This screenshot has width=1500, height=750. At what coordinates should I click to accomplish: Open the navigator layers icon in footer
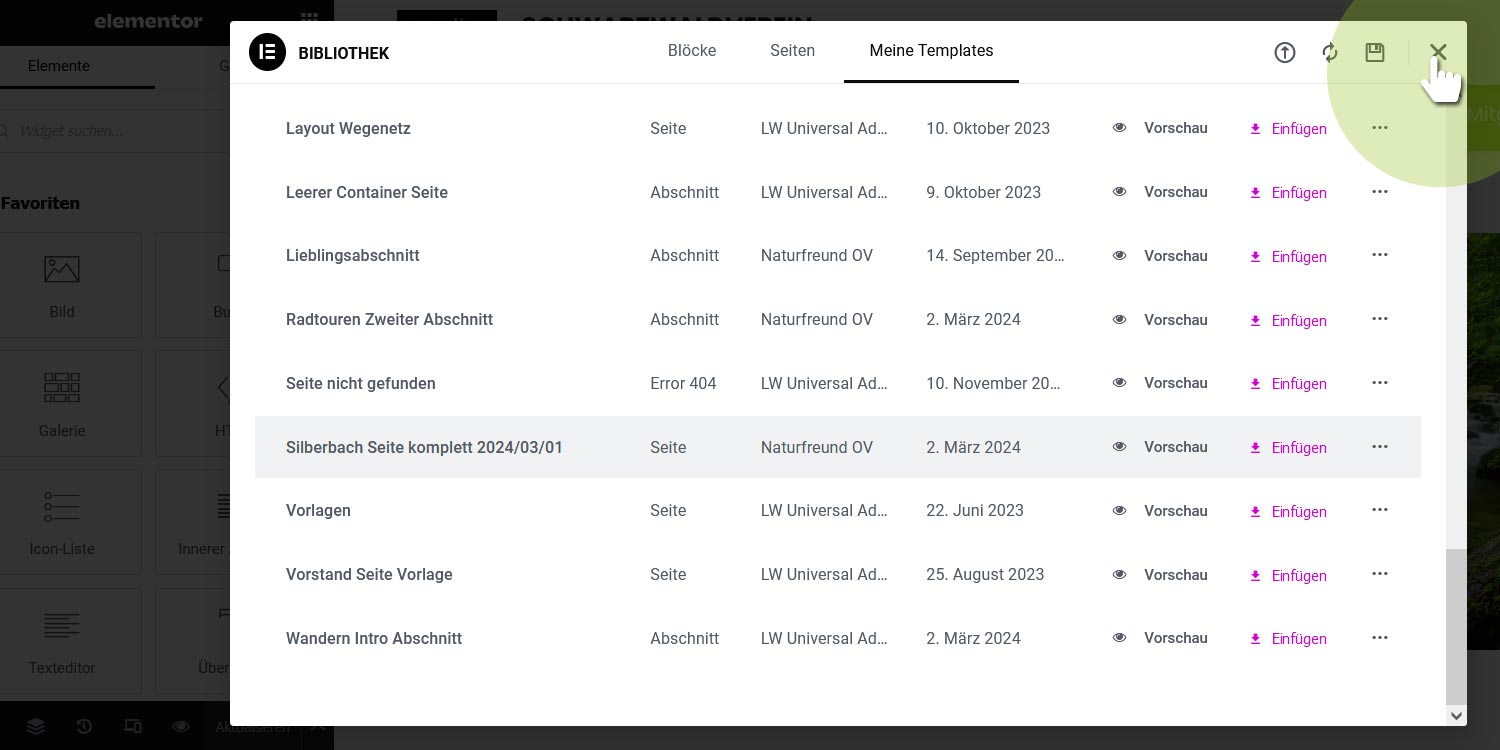click(36, 727)
